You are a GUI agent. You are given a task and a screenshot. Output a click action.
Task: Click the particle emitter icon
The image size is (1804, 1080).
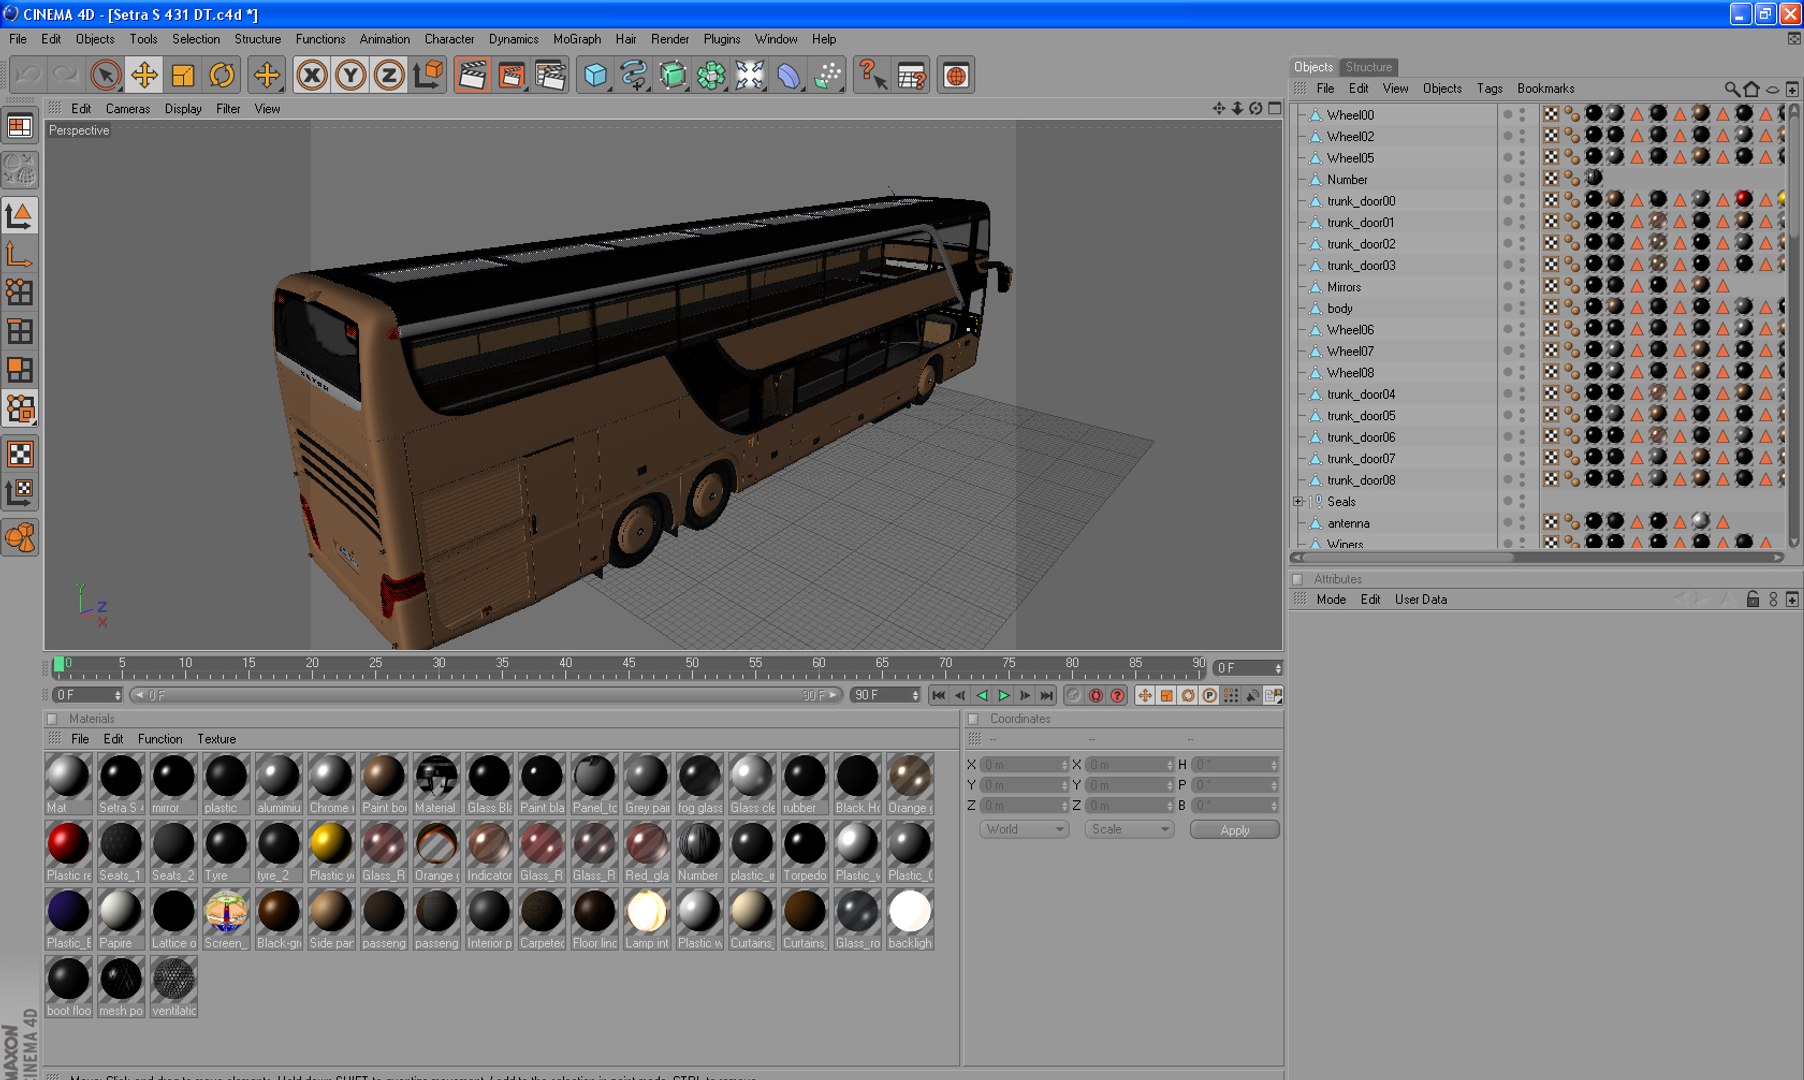click(x=828, y=75)
